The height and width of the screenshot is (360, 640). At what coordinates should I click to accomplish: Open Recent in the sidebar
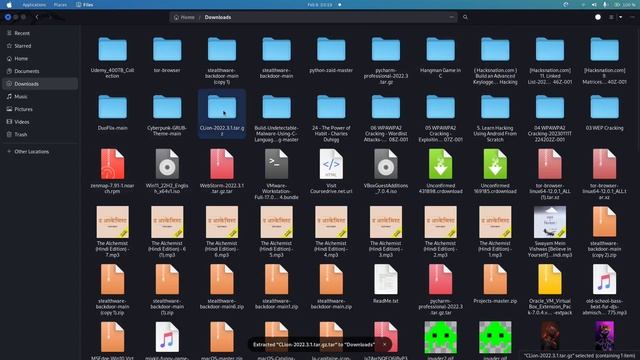click(40, 33)
